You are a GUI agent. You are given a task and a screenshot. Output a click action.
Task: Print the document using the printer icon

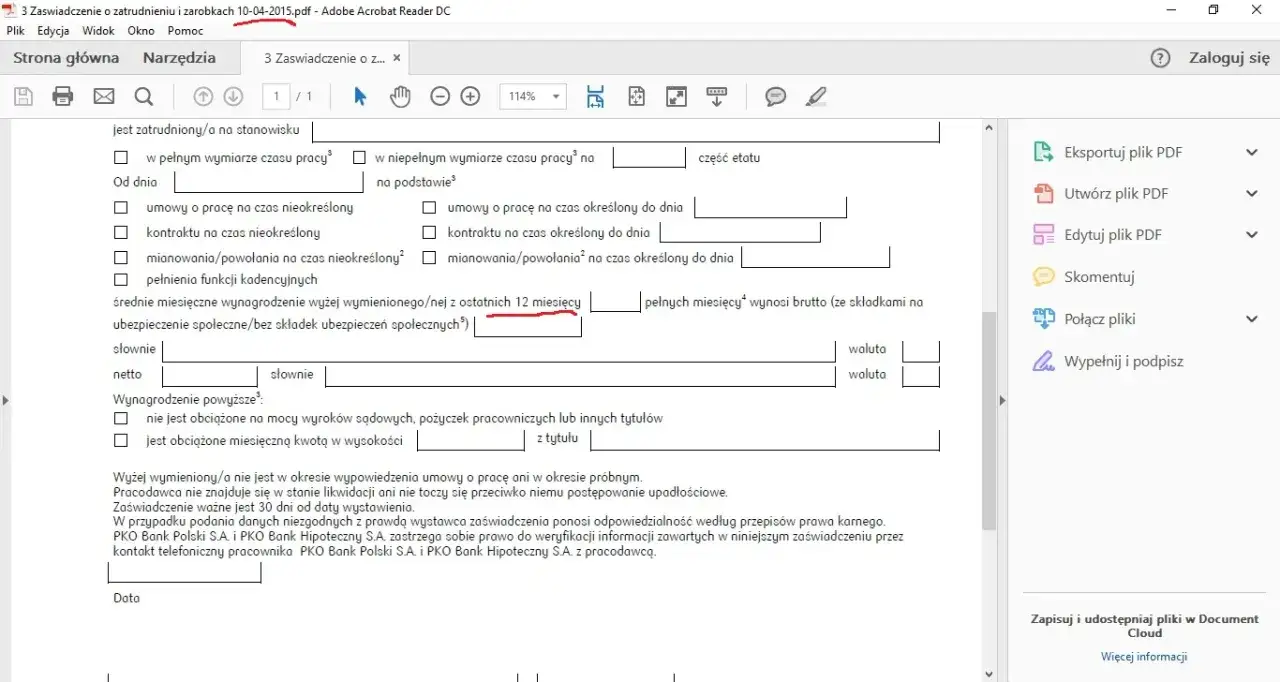(63, 96)
